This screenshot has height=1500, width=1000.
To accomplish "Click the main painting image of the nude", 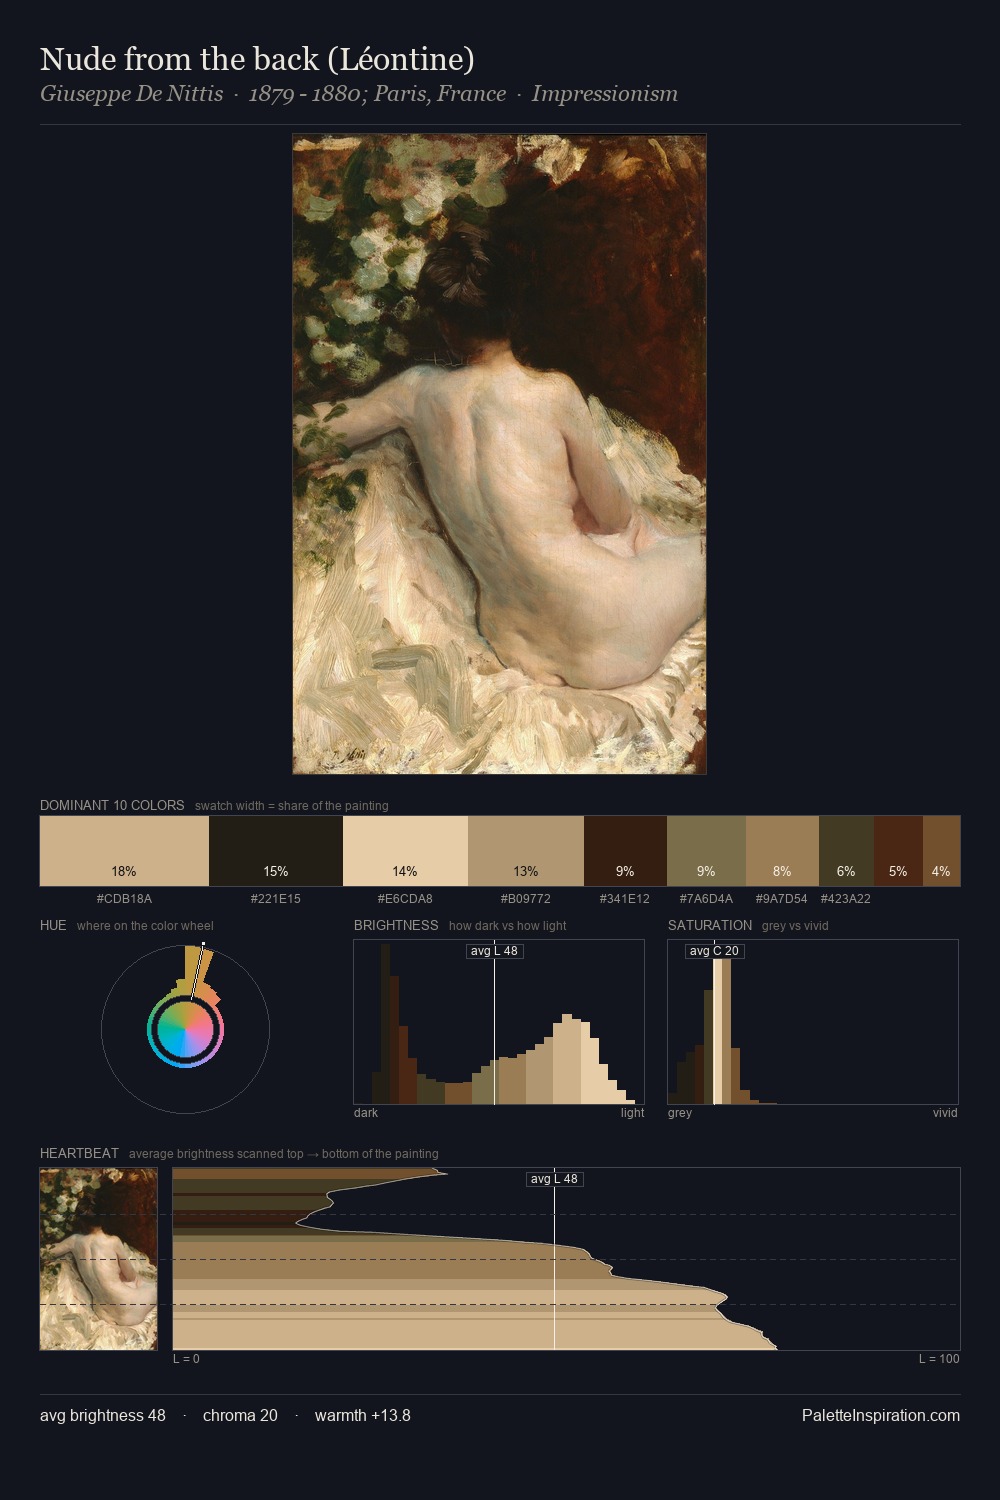I will (499, 454).
